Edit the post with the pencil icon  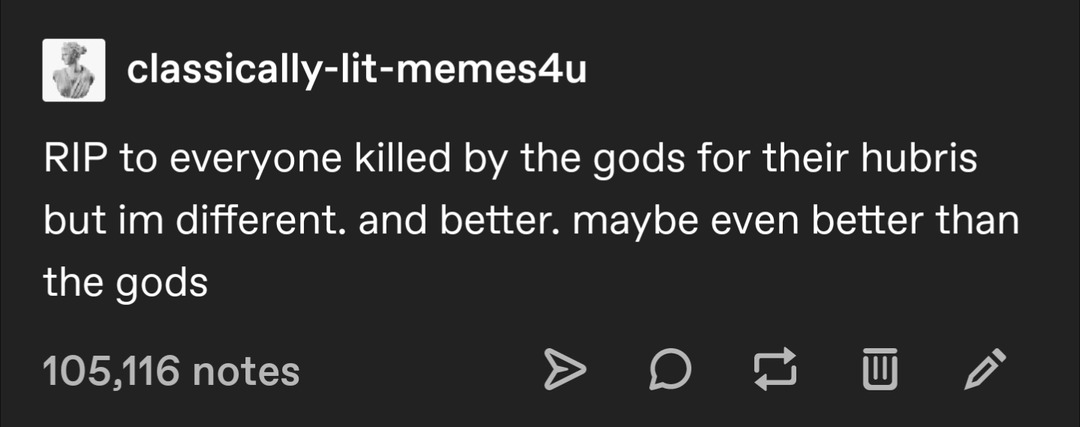click(986, 369)
